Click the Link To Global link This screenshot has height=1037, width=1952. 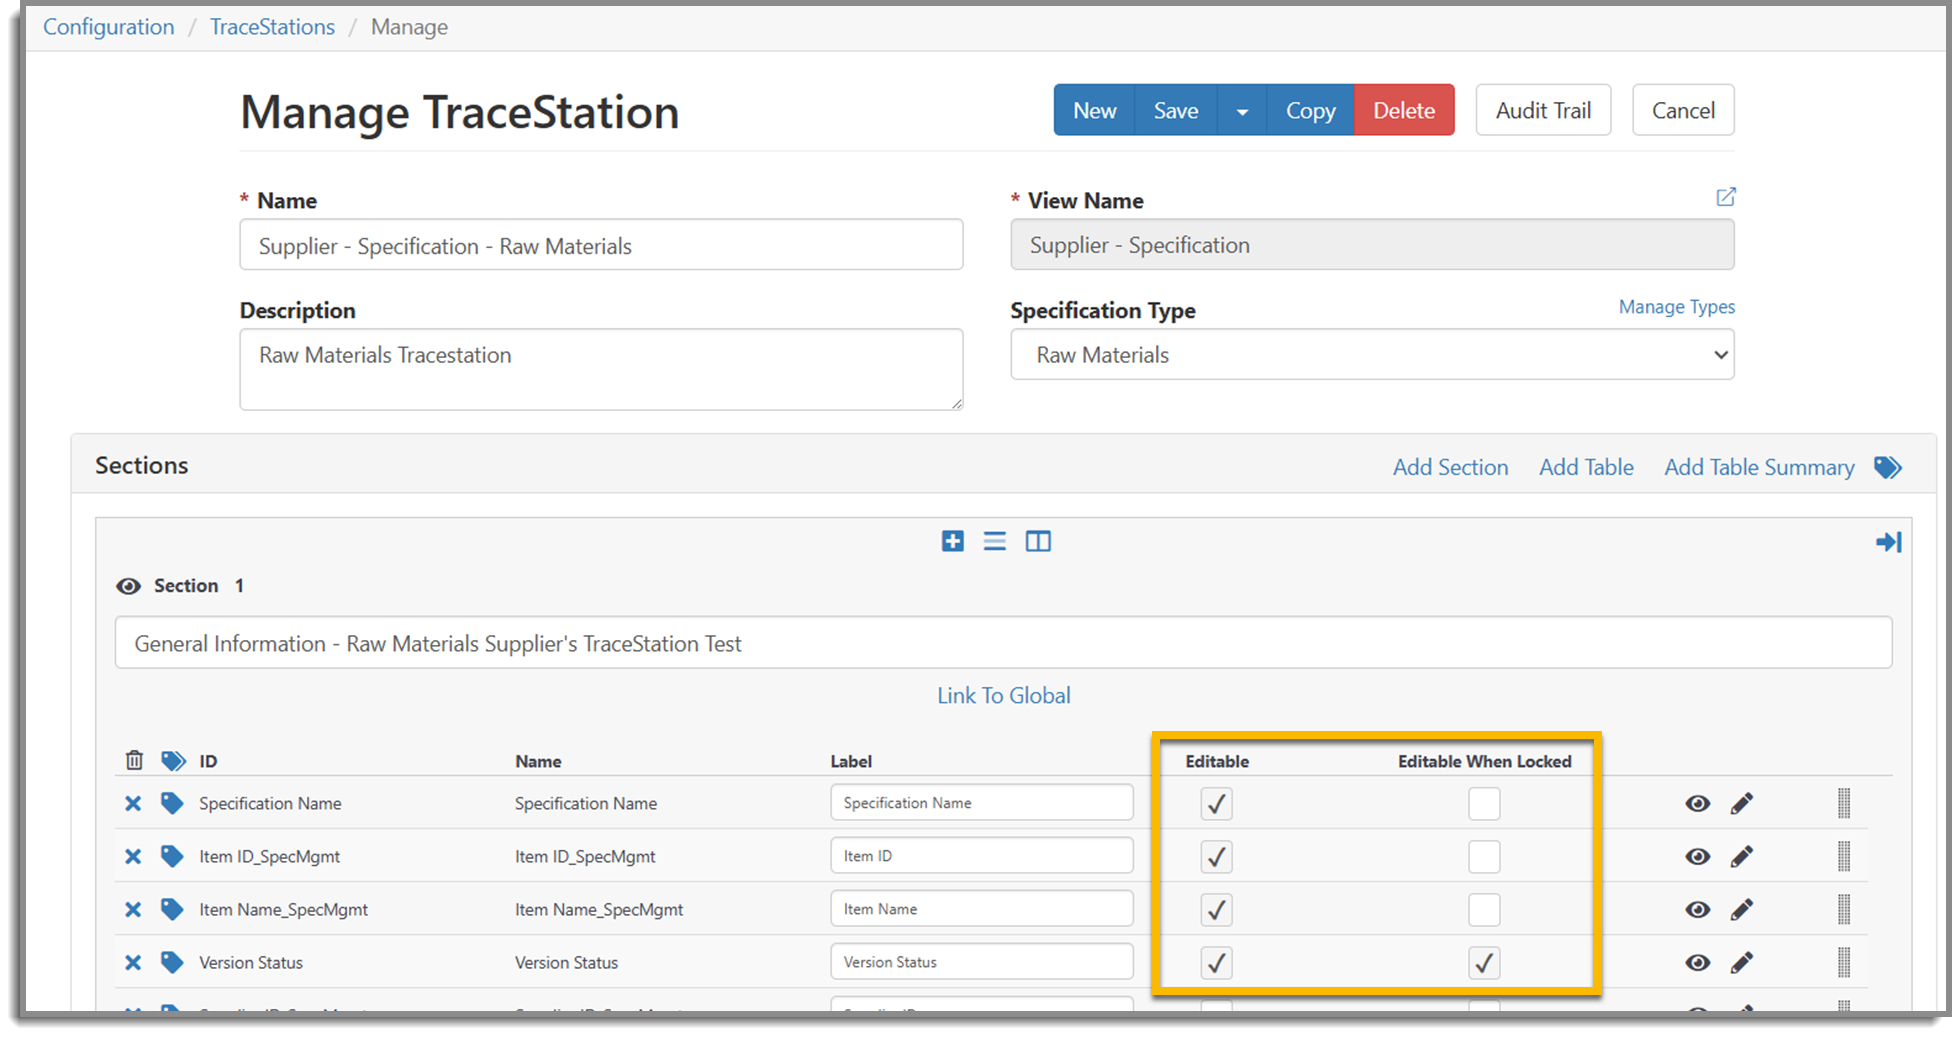[1003, 695]
